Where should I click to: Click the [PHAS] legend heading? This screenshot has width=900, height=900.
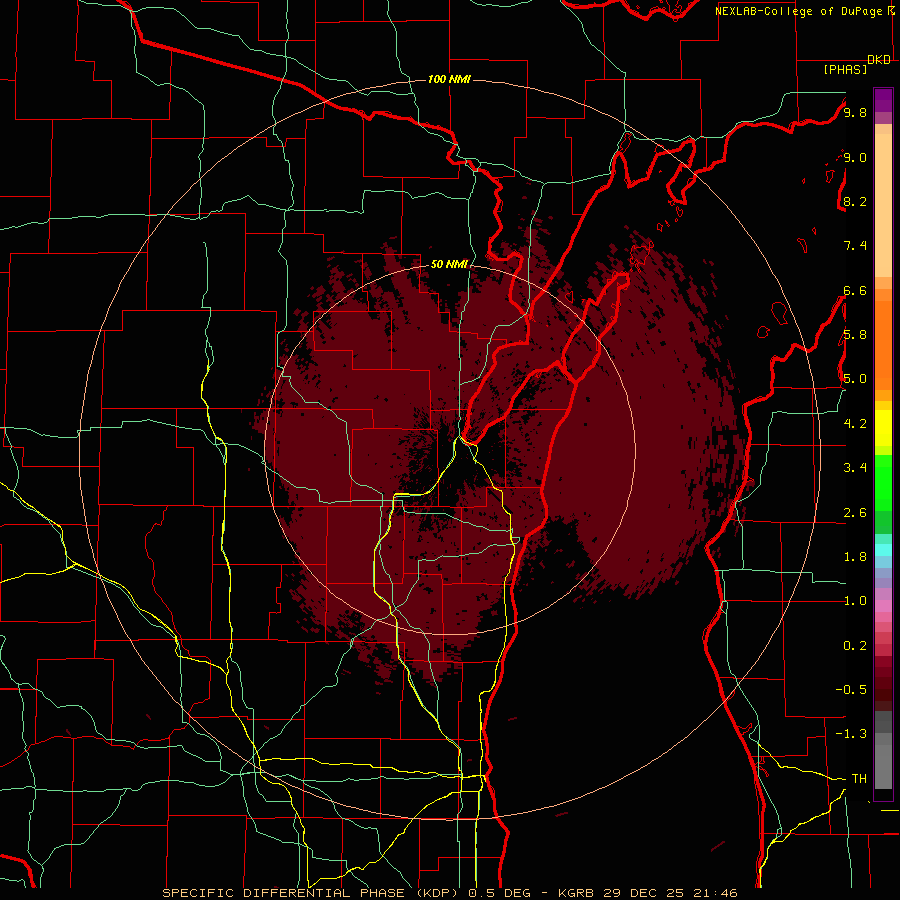click(x=845, y=70)
